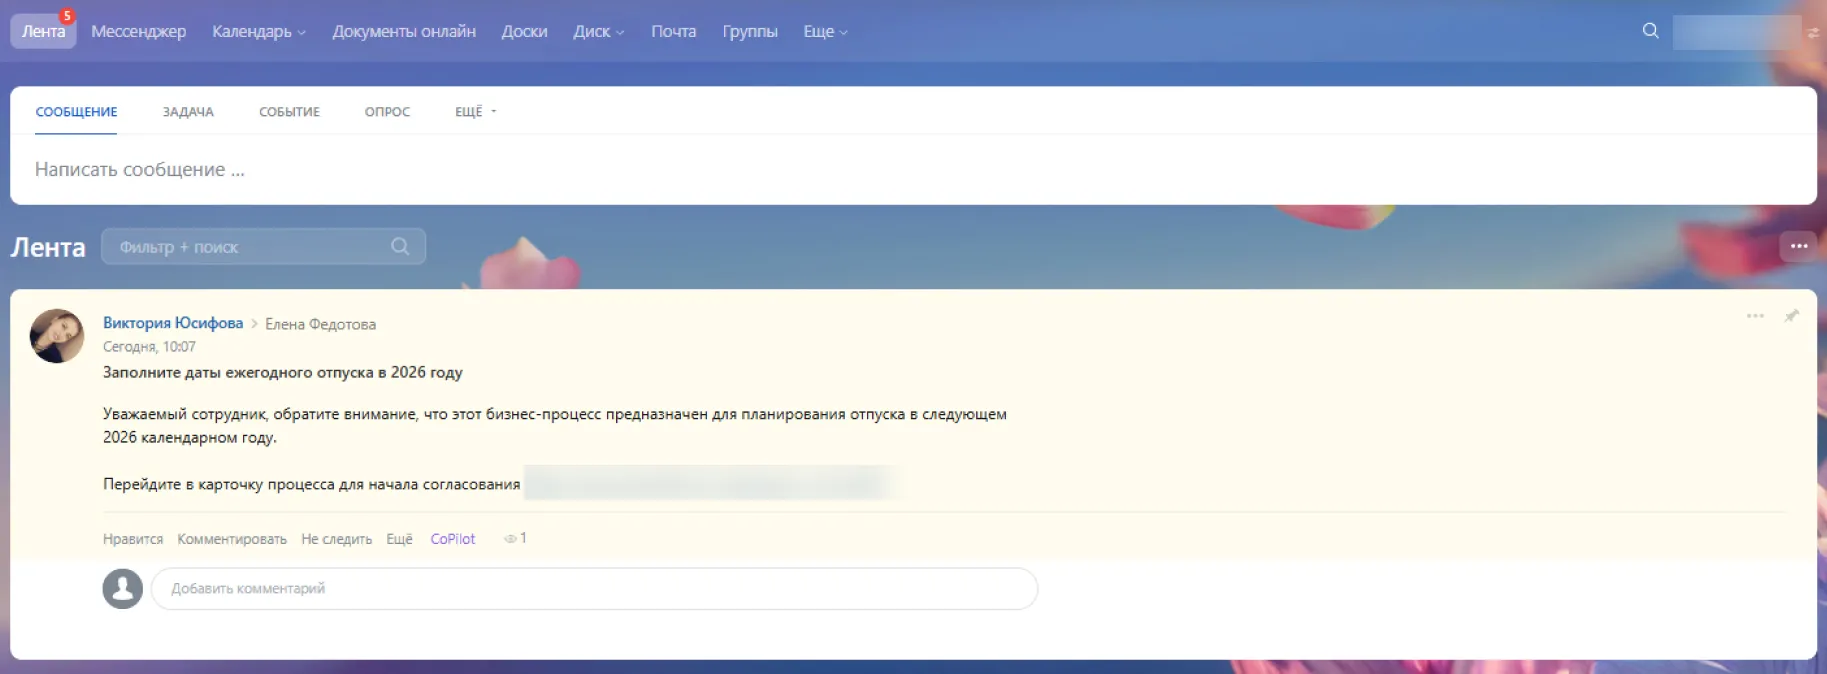
Task: Open Виктория Юсифова's profile link
Action: click(x=173, y=323)
